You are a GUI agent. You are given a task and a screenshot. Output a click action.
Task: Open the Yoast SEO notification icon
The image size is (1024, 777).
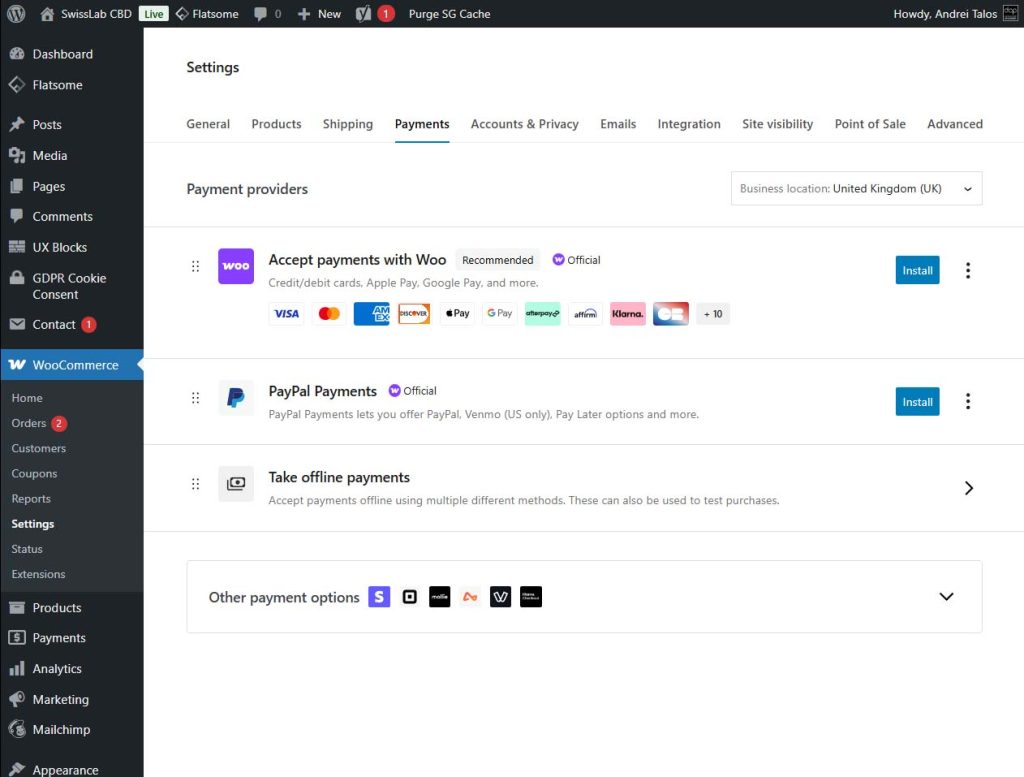[x=371, y=14]
